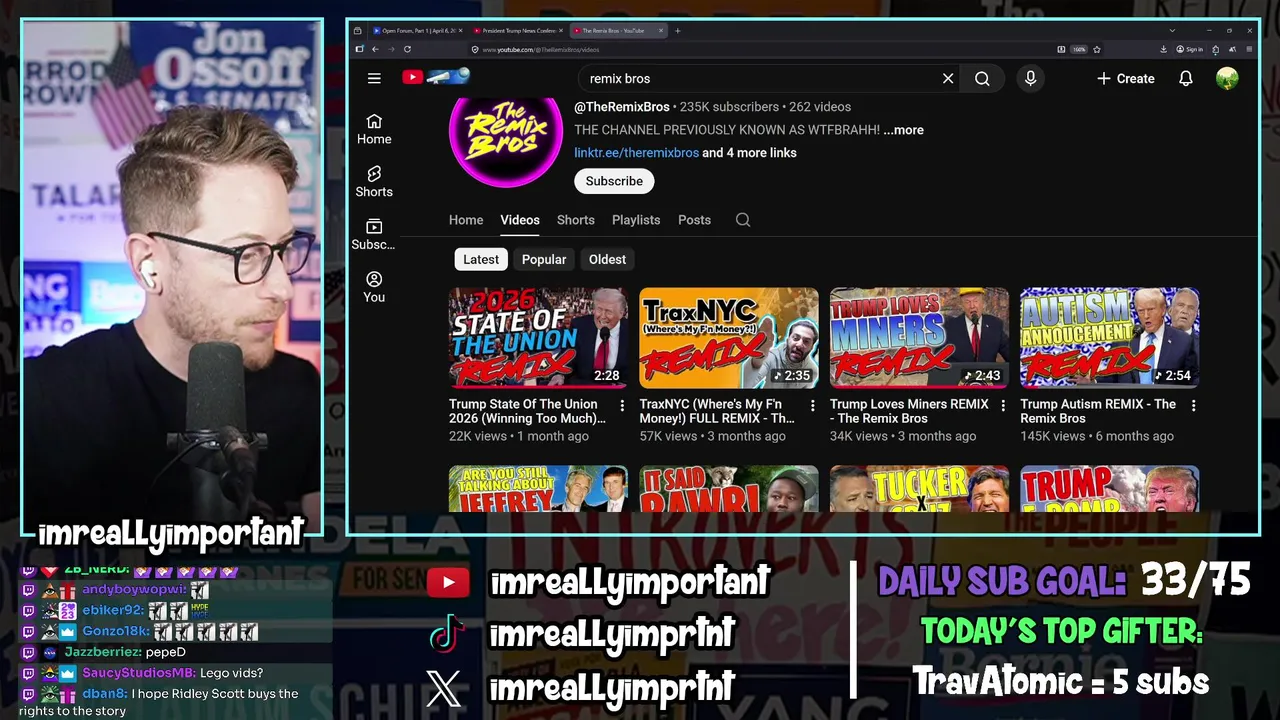The image size is (1280, 720).
Task: Expand the channel description with ...more
Action: (x=904, y=130)
